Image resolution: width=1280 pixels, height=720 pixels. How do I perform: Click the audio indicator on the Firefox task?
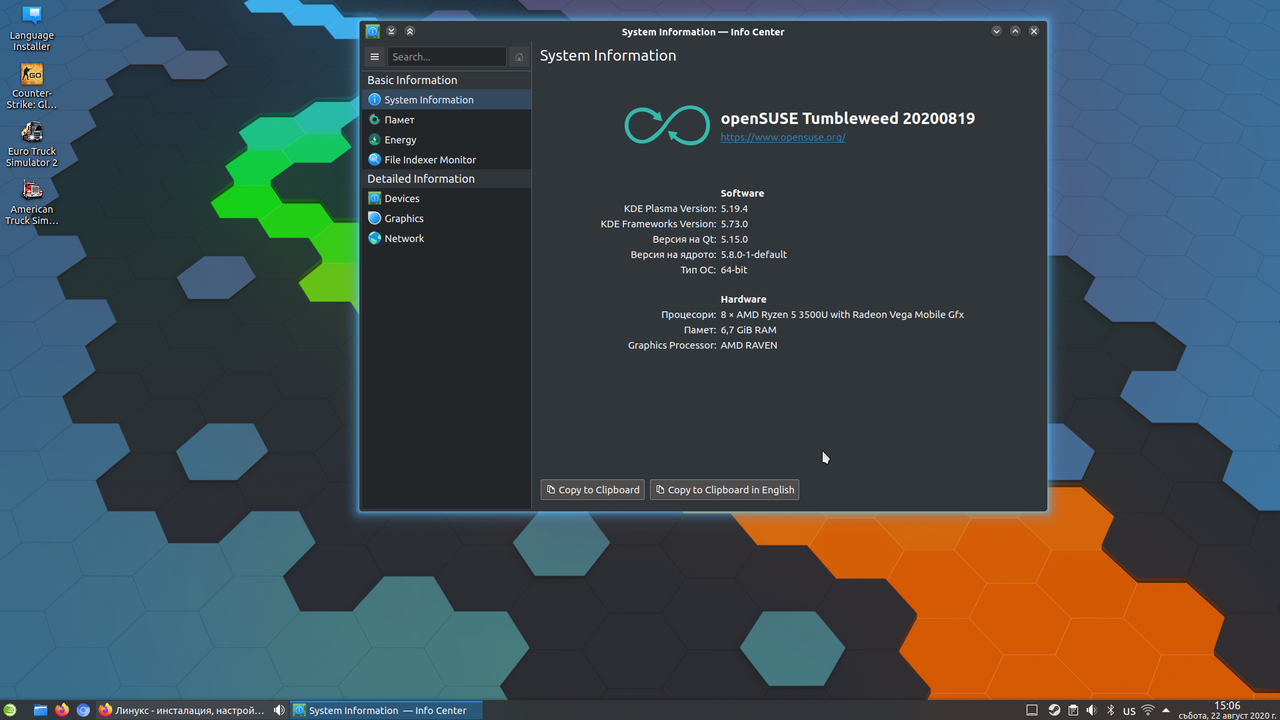pos(279,710)
